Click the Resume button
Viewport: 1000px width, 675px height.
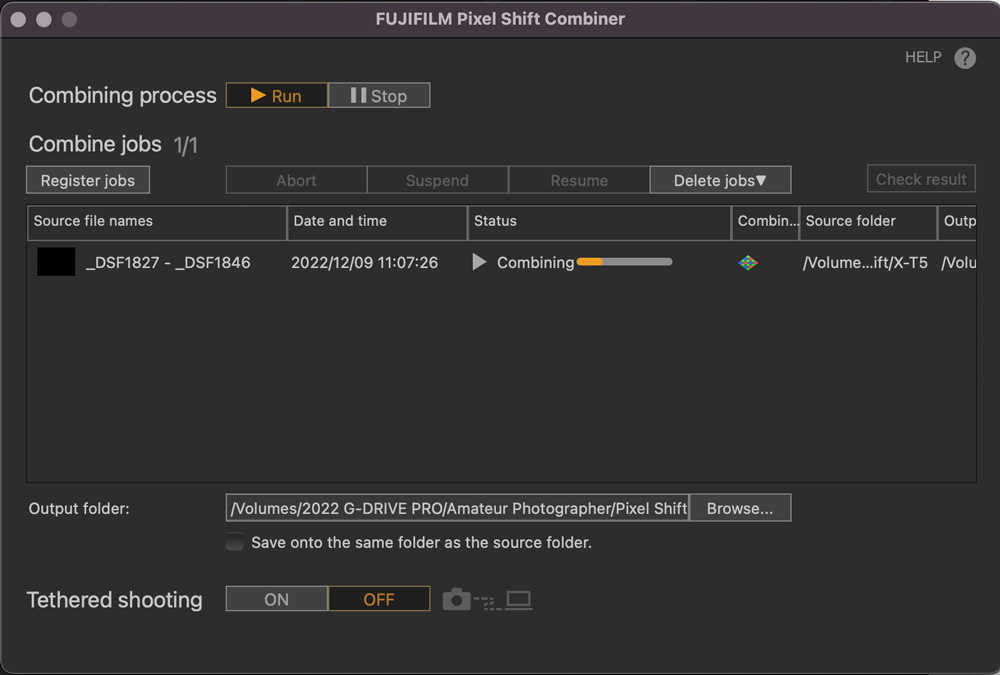579,180
